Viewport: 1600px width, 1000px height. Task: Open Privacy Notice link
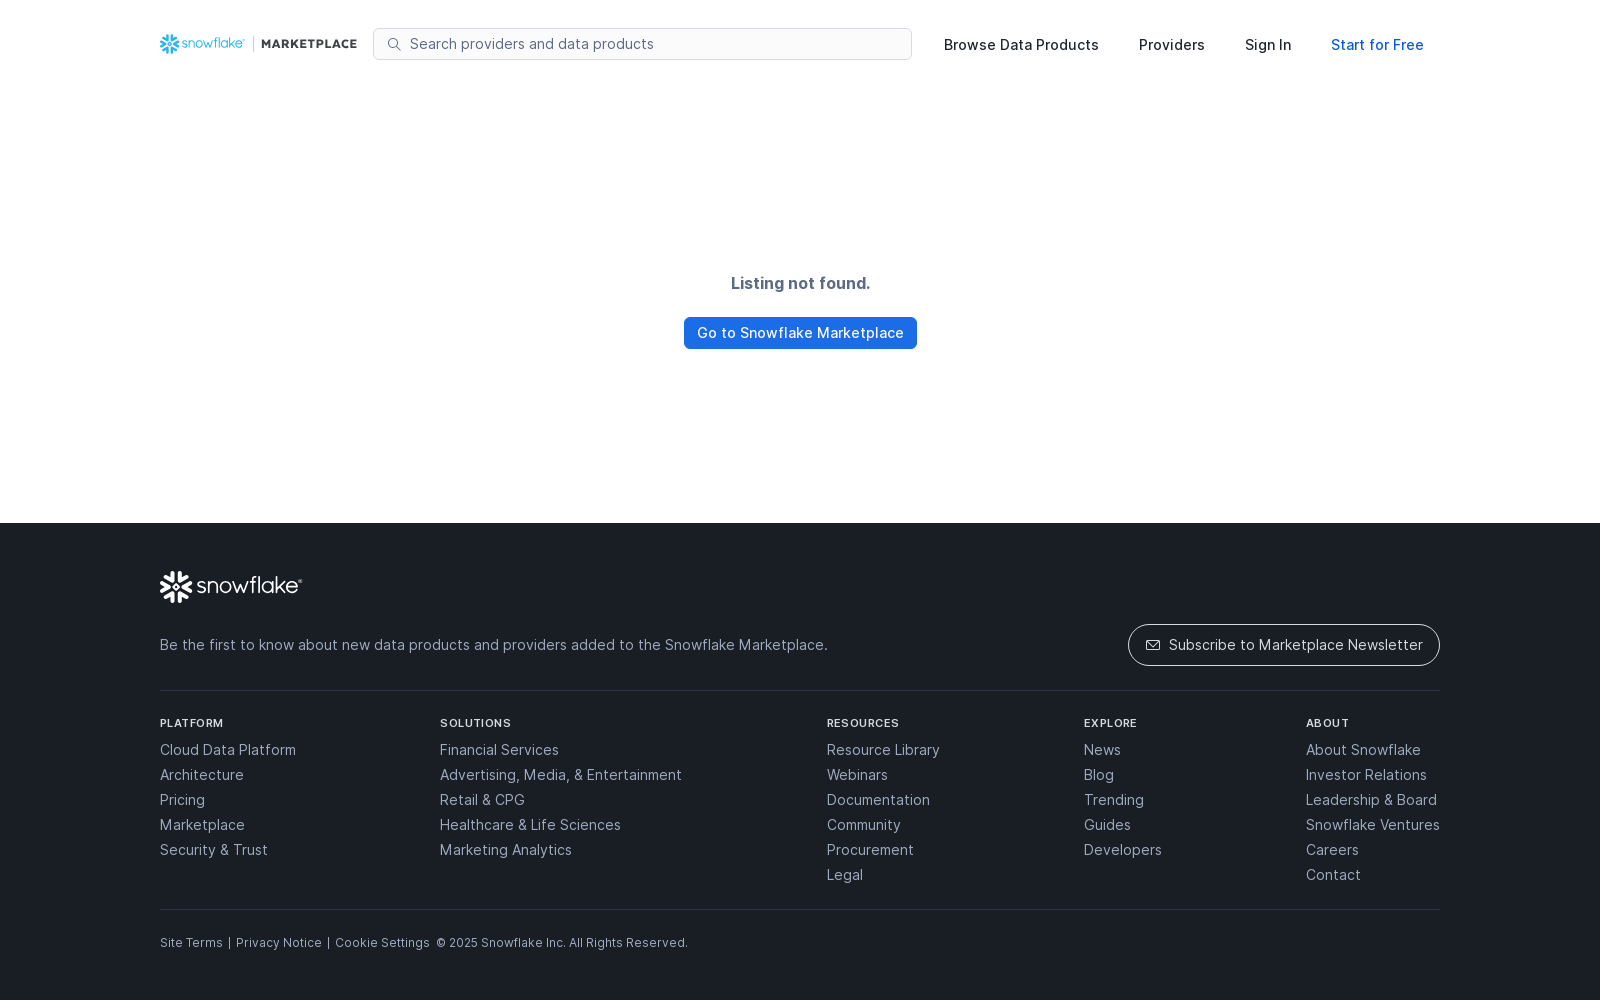pos(279,943)
